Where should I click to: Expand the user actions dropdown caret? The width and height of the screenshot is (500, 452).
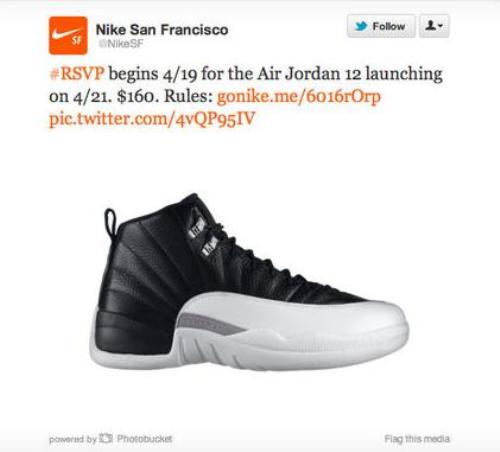441,26
